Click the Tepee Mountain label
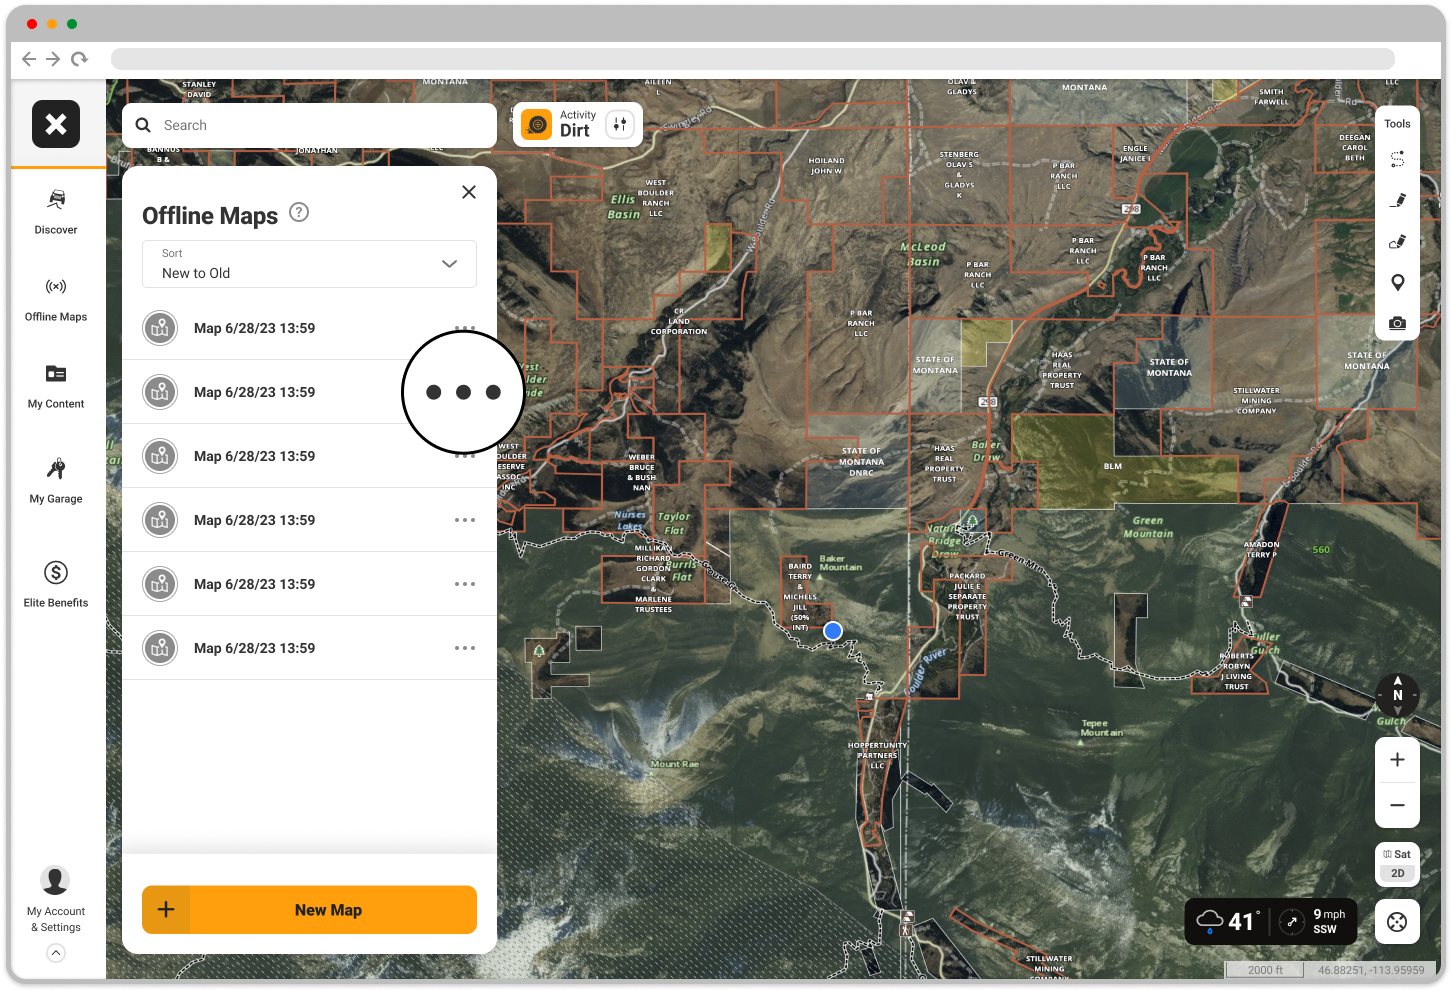1452x991 pixels. coord(1101,728)
